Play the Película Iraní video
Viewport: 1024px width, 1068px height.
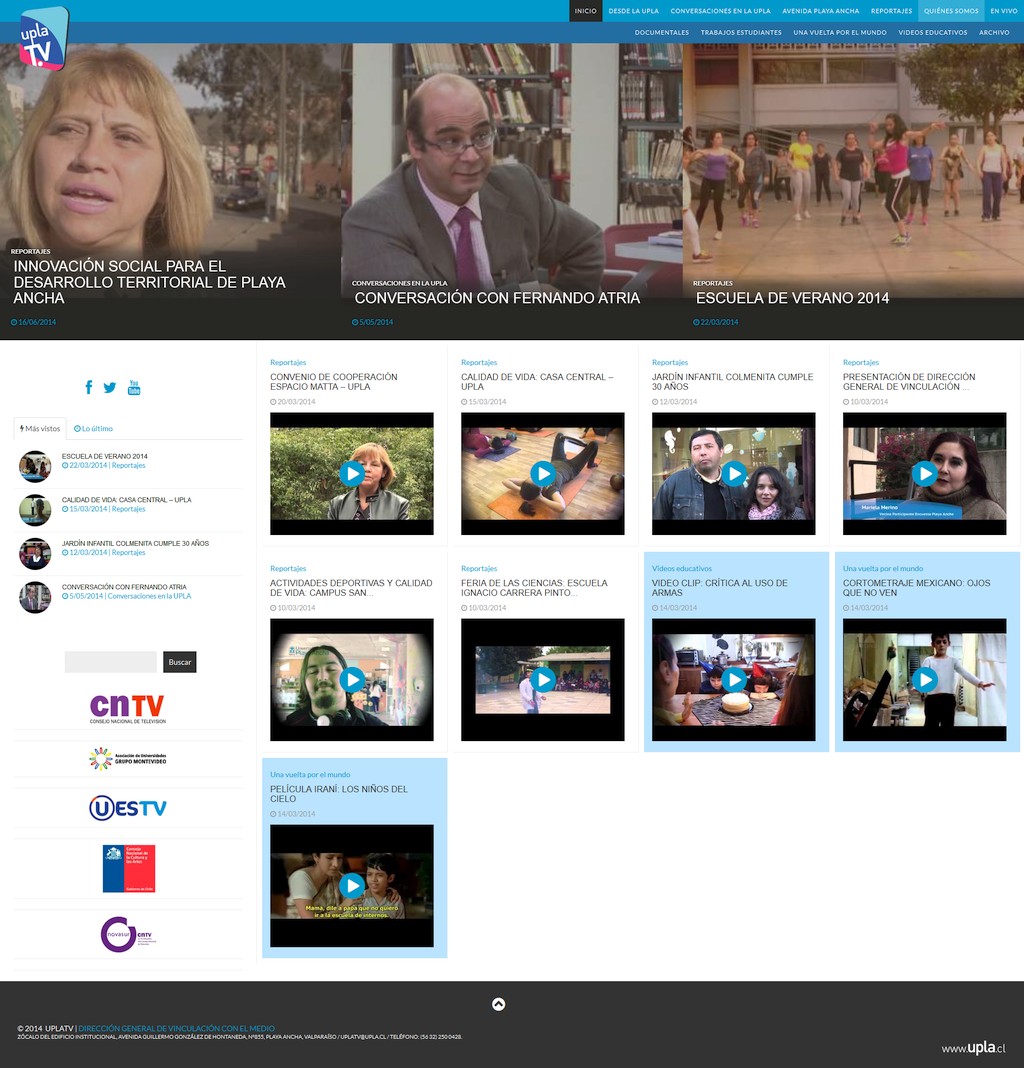point(351,886)
